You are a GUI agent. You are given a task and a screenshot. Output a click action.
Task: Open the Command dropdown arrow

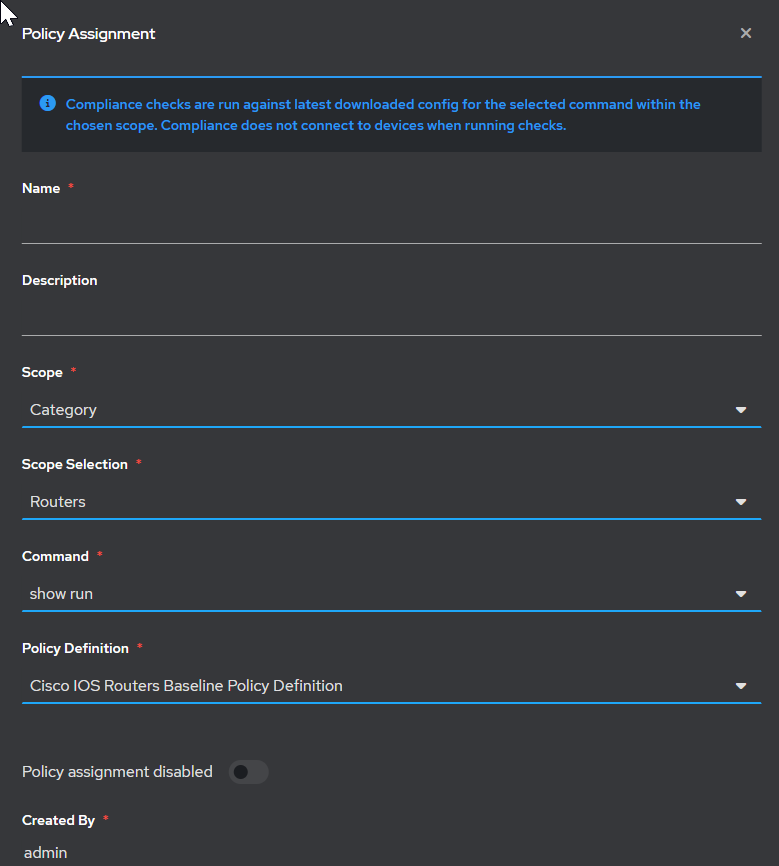(741, 594)
